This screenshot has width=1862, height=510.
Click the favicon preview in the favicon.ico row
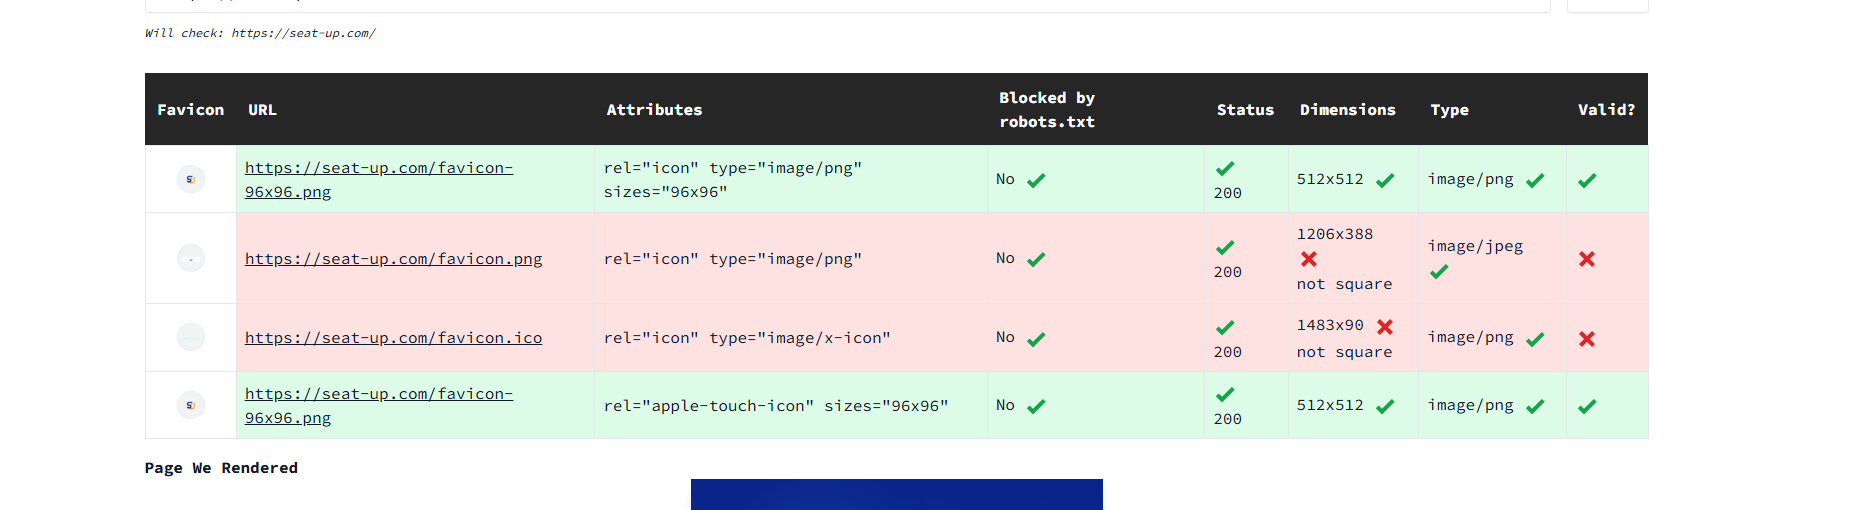(191, 338)
